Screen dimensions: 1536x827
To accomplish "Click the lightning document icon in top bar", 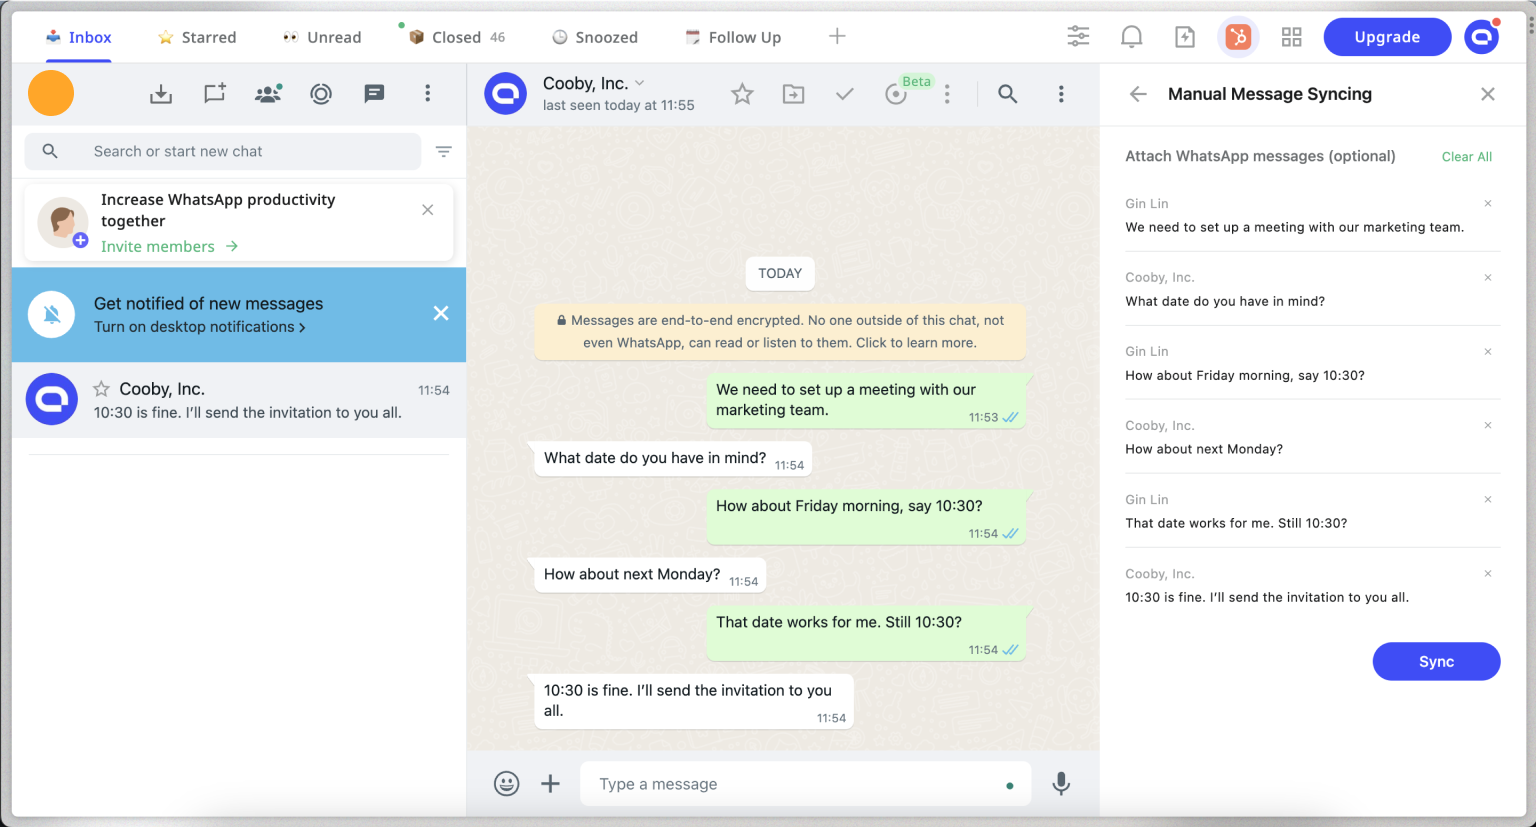I will coord(1185,37).
